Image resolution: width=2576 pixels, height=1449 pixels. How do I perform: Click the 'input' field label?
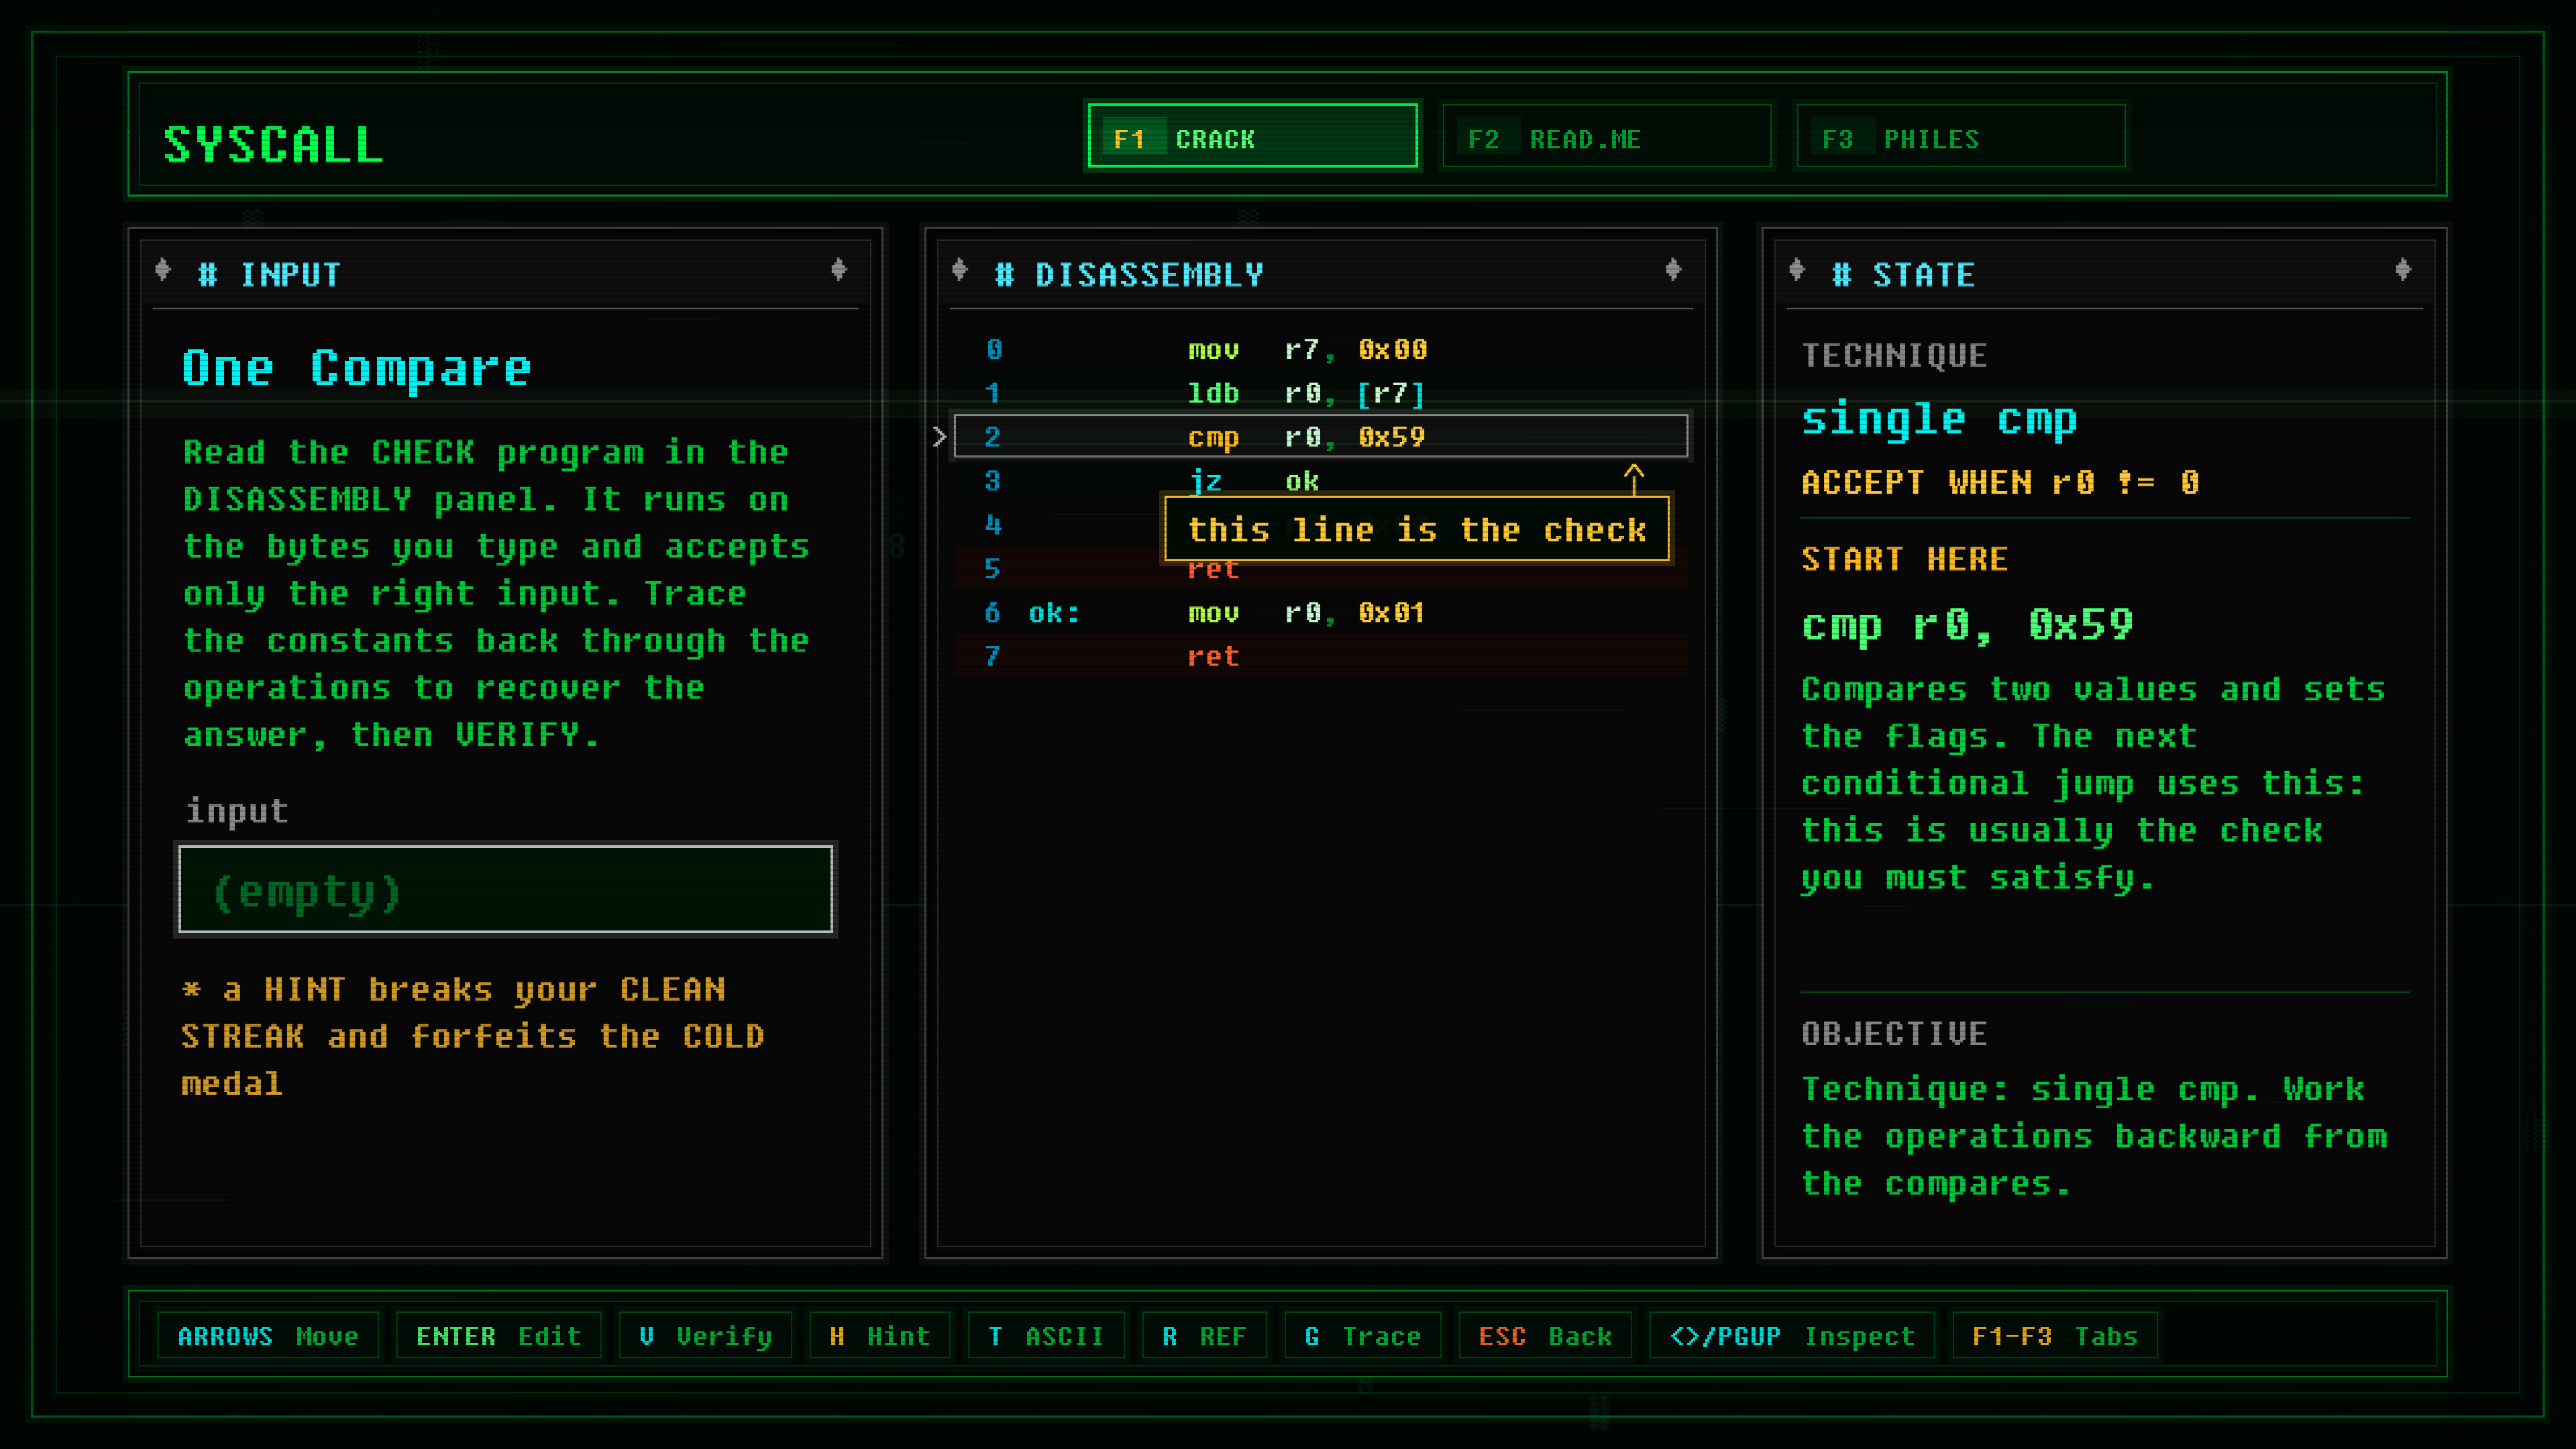pyautogui.click(x=237, y=810)
